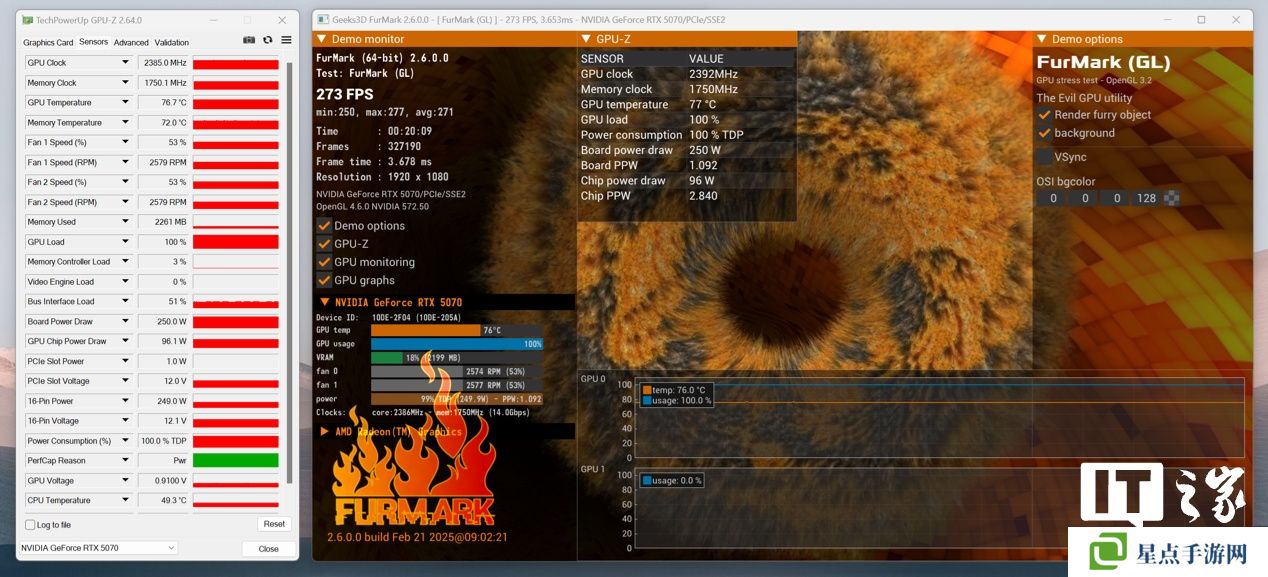1268x577 pixels.
Task: Disable the GPU graphs checkbox
Action: (x=324, y=280)
